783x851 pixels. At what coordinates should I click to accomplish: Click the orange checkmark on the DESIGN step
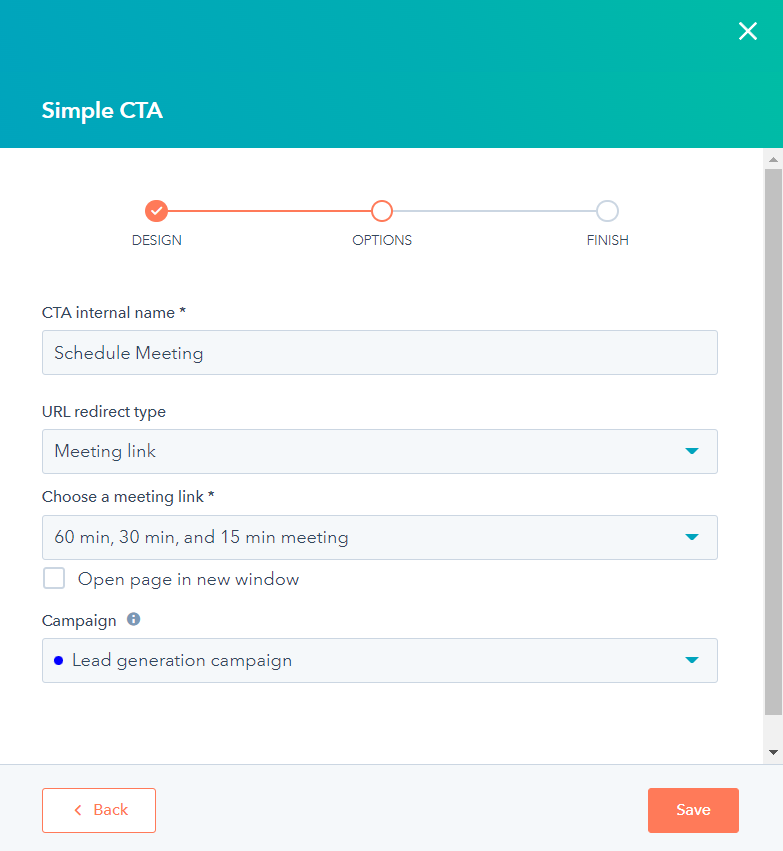pos(157,211)
